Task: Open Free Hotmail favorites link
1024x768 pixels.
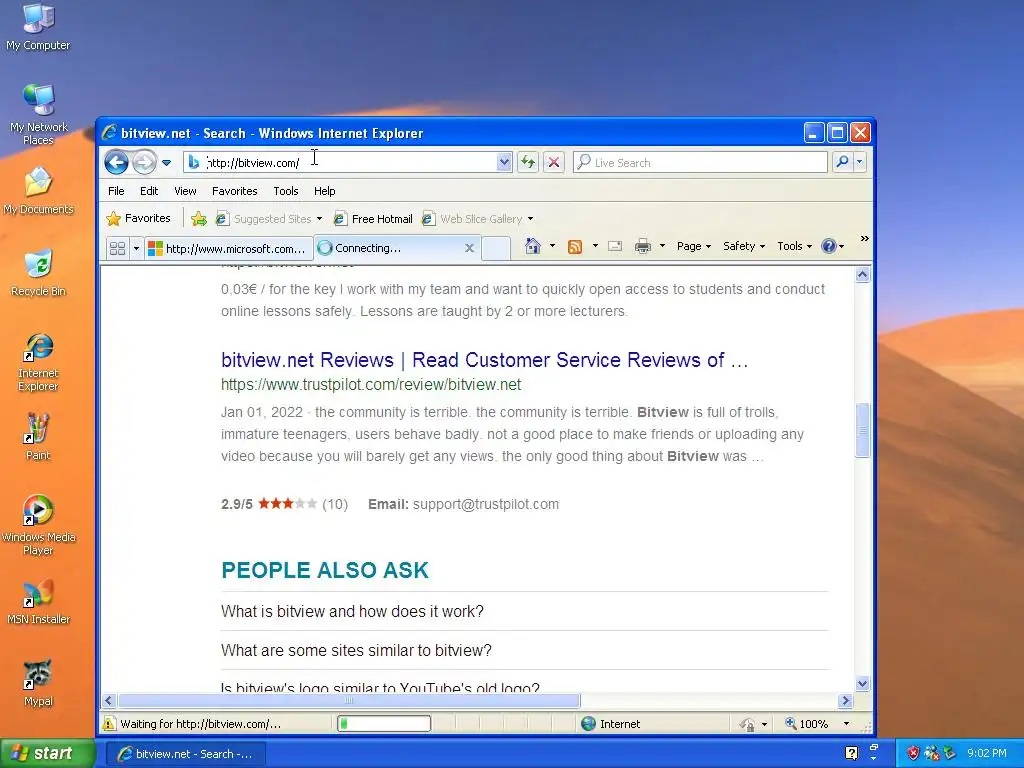Action: pyautogui.click(x=374, y=219)
